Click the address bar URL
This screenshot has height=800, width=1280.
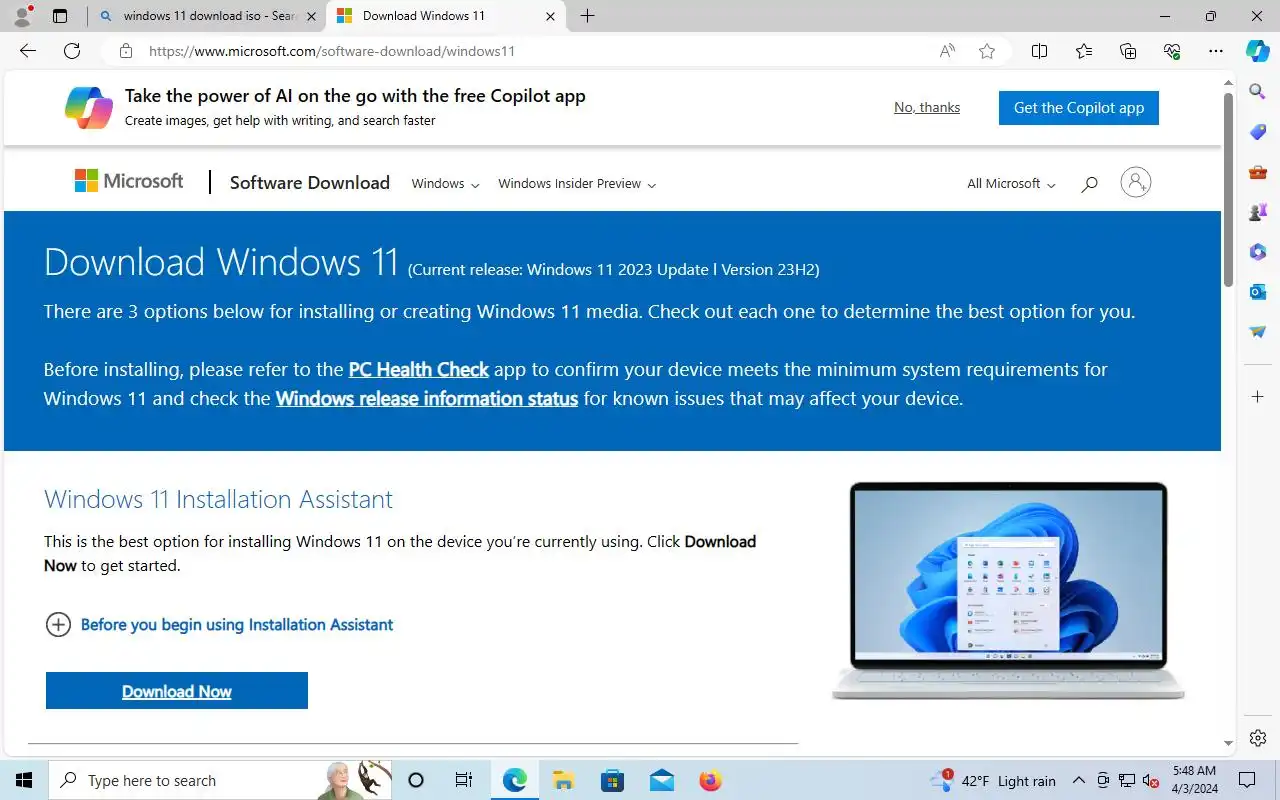tap(332, 51)
